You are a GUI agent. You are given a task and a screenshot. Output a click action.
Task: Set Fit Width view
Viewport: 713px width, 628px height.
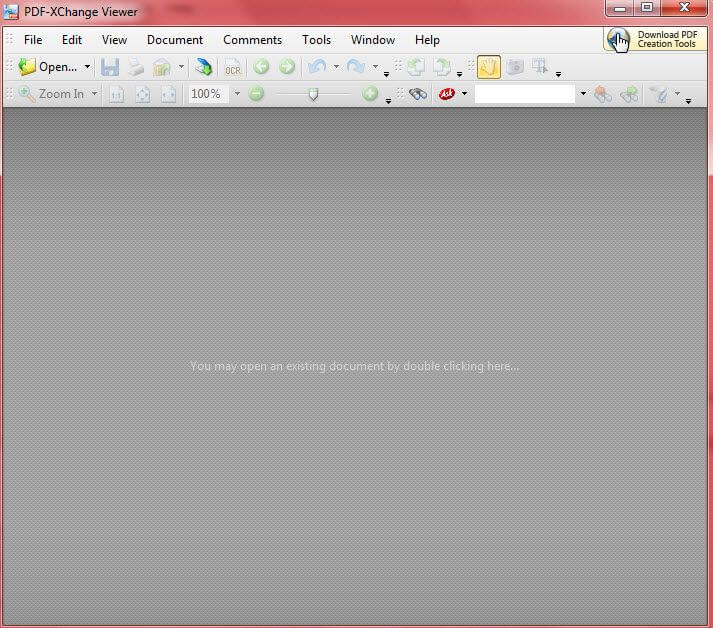pyautogui.click(x=168, y=94)
